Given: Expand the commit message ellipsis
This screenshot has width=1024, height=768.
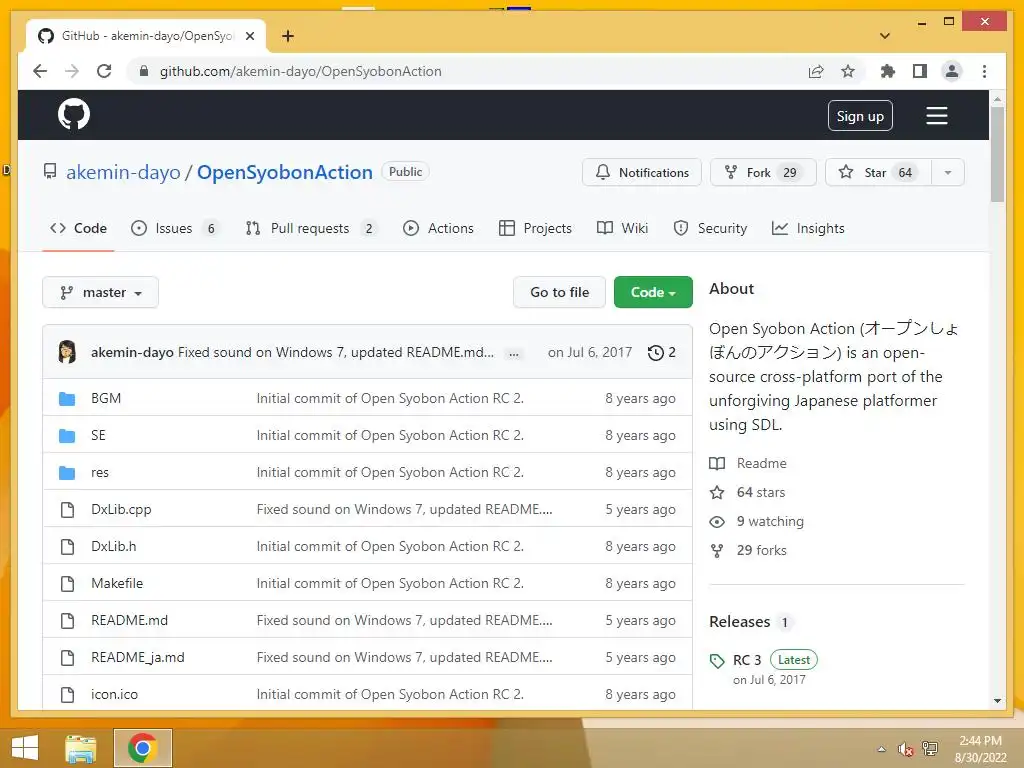Looking at the screenshot, I should click(x=514, y=353).
